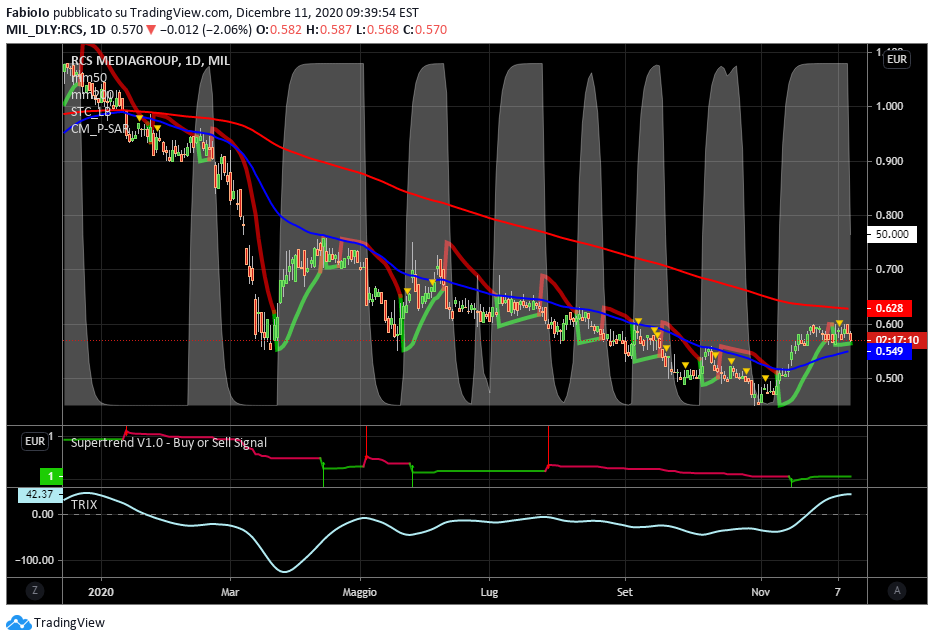Click the TradingView.com link in the header

[178, 13]
